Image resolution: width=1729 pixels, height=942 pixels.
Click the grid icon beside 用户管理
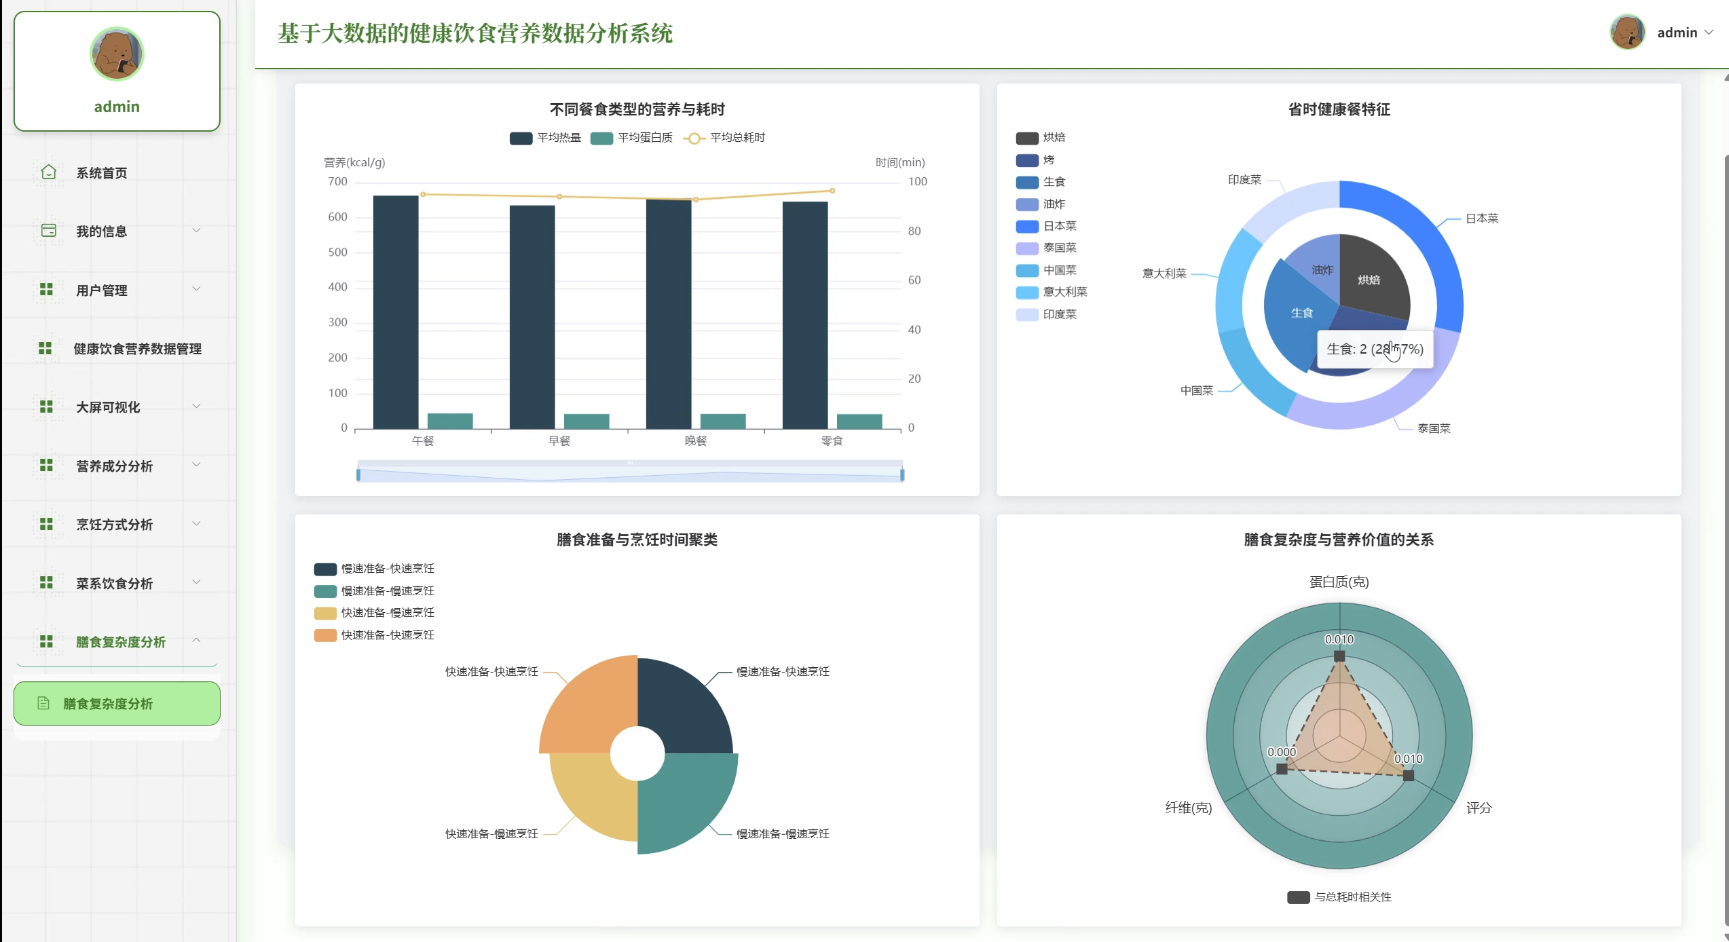46,289
